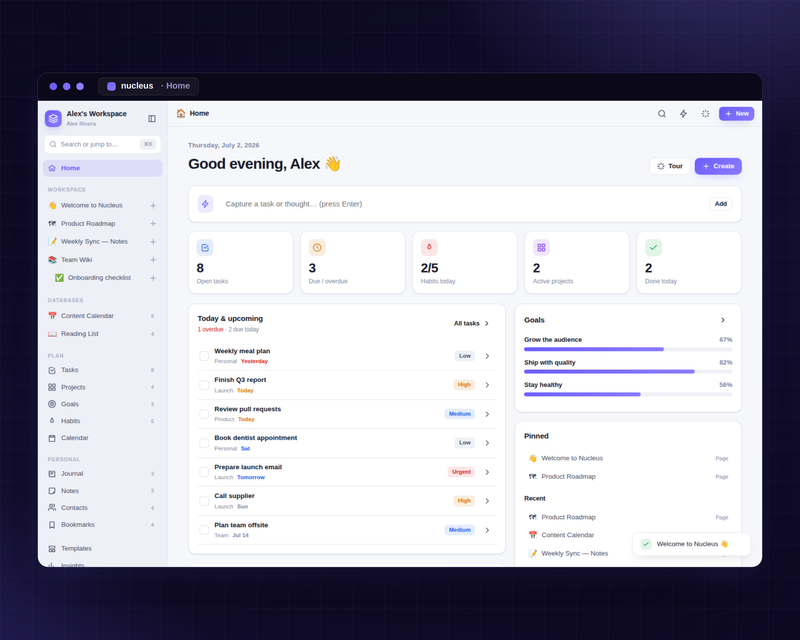800x640 pixels.
Task: Check off Weekly meal plan task
Action: 204,356
